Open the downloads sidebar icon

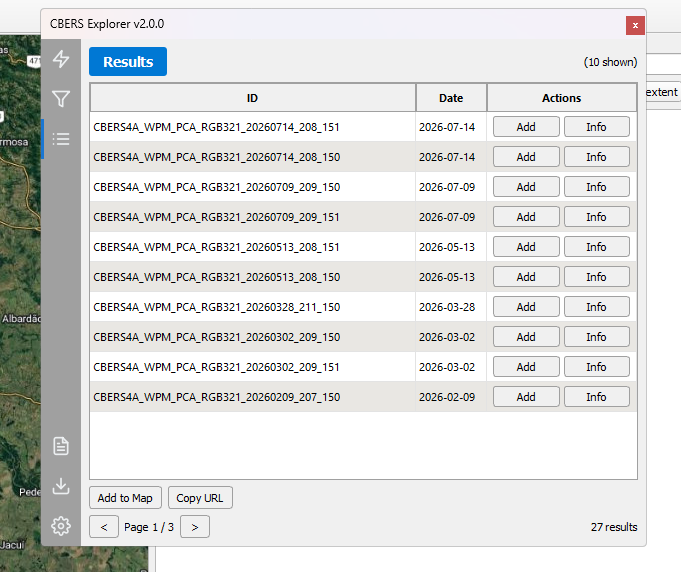point(61,486)
